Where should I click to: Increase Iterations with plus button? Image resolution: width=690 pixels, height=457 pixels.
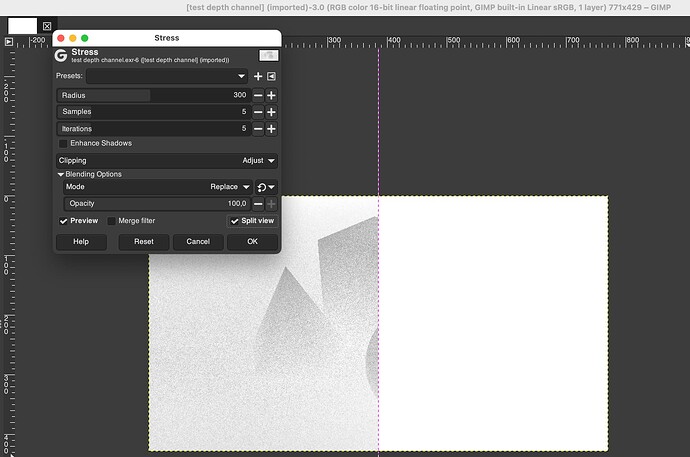coord(272,129)
